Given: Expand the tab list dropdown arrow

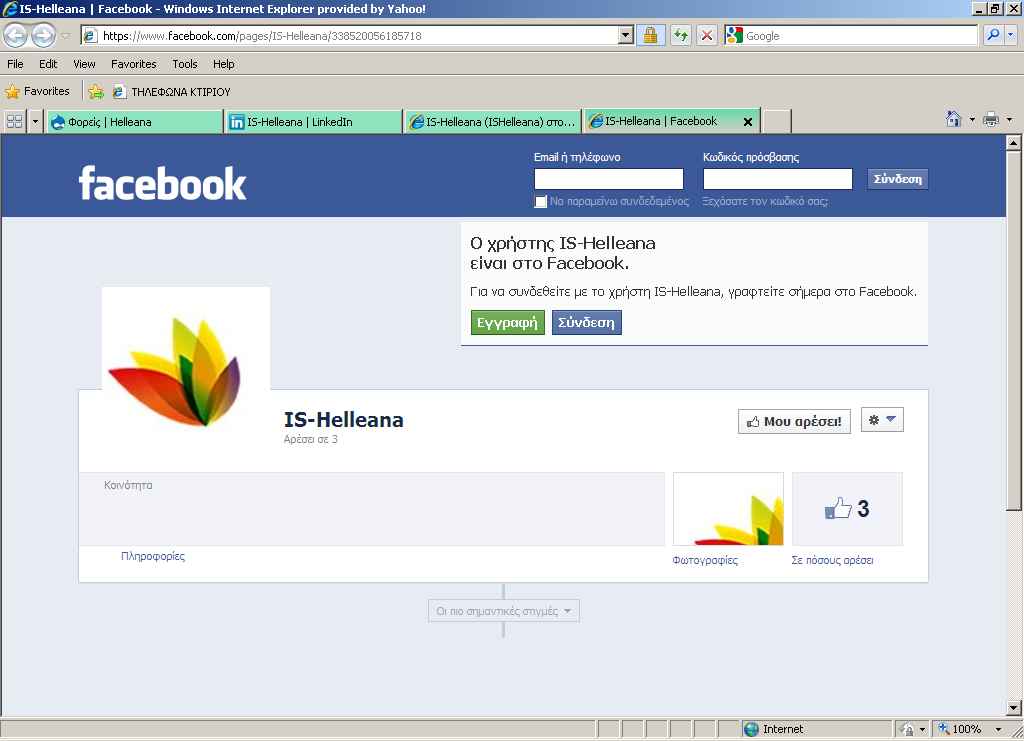Looking at the screenshot, I should (x=35, y=121).
